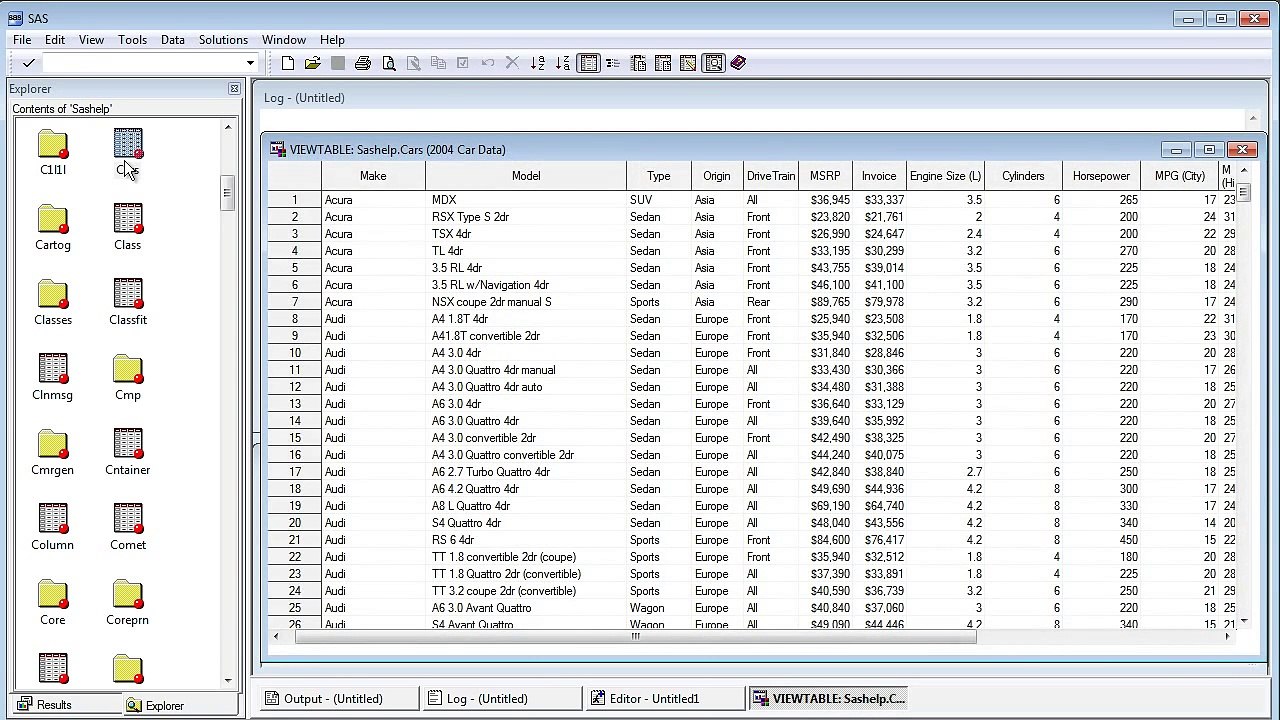1280x720 pixels.
Task: Click the Open folder toolbar icon
Action: pos(313,63)
